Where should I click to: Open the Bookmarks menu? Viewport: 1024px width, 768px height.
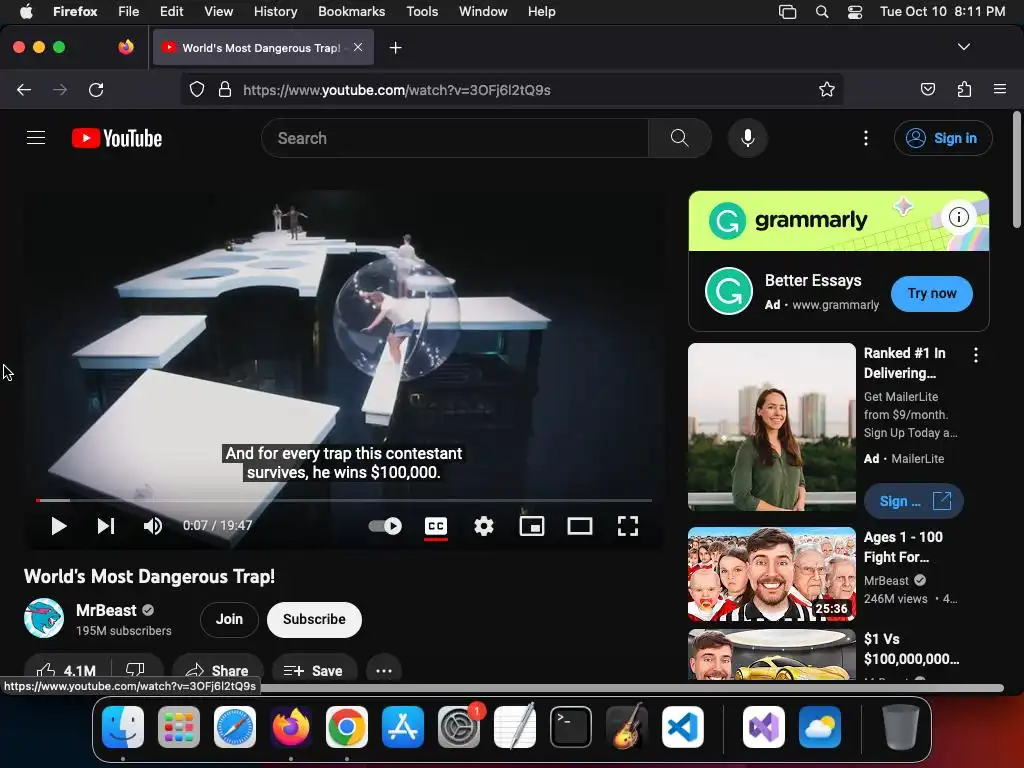coord(351,11)
